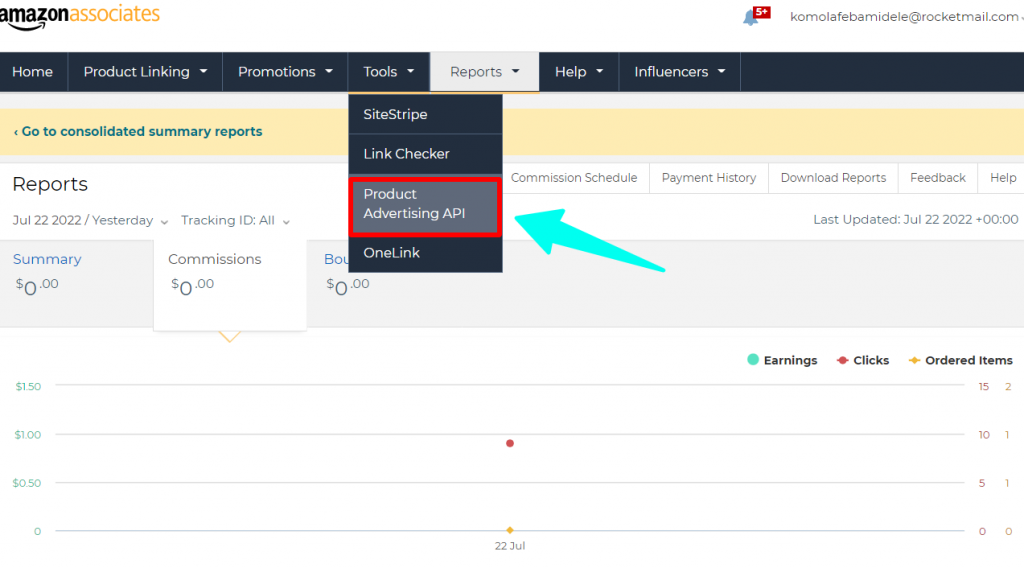
Task: Expand the Product Linking dropdown
Action: point(145,72)
